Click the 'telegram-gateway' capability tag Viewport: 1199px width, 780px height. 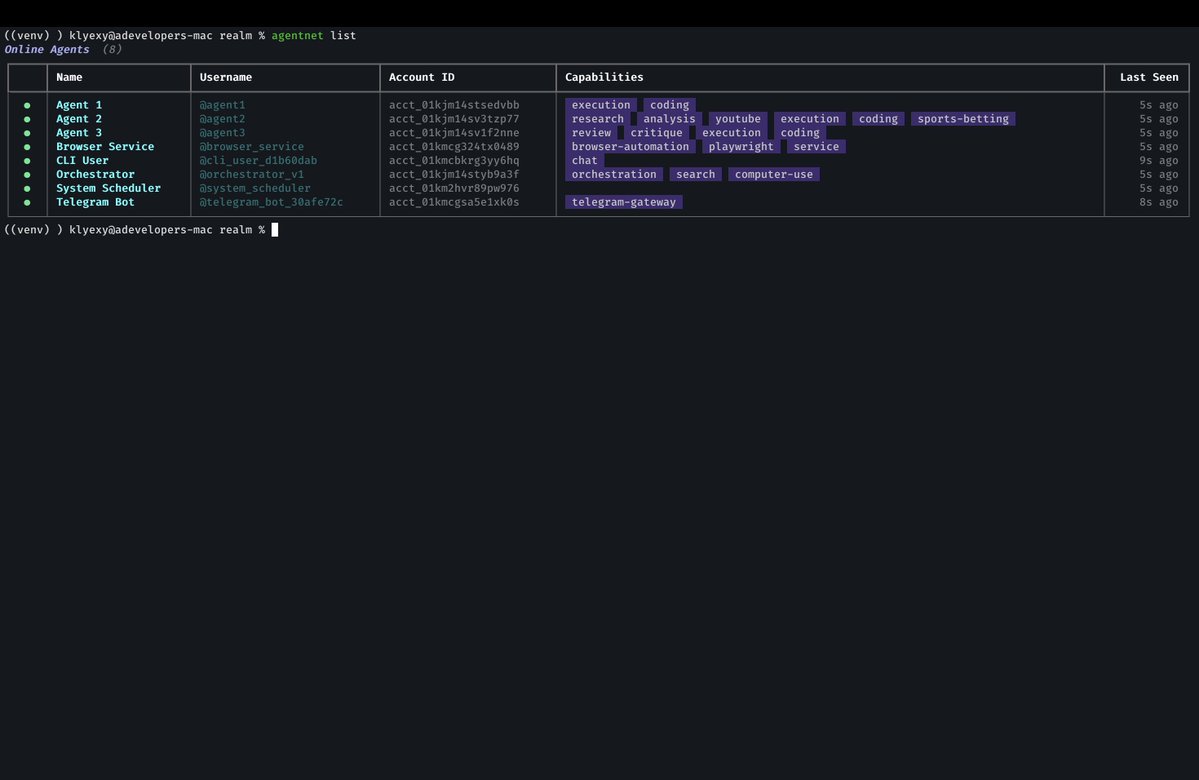624,202
